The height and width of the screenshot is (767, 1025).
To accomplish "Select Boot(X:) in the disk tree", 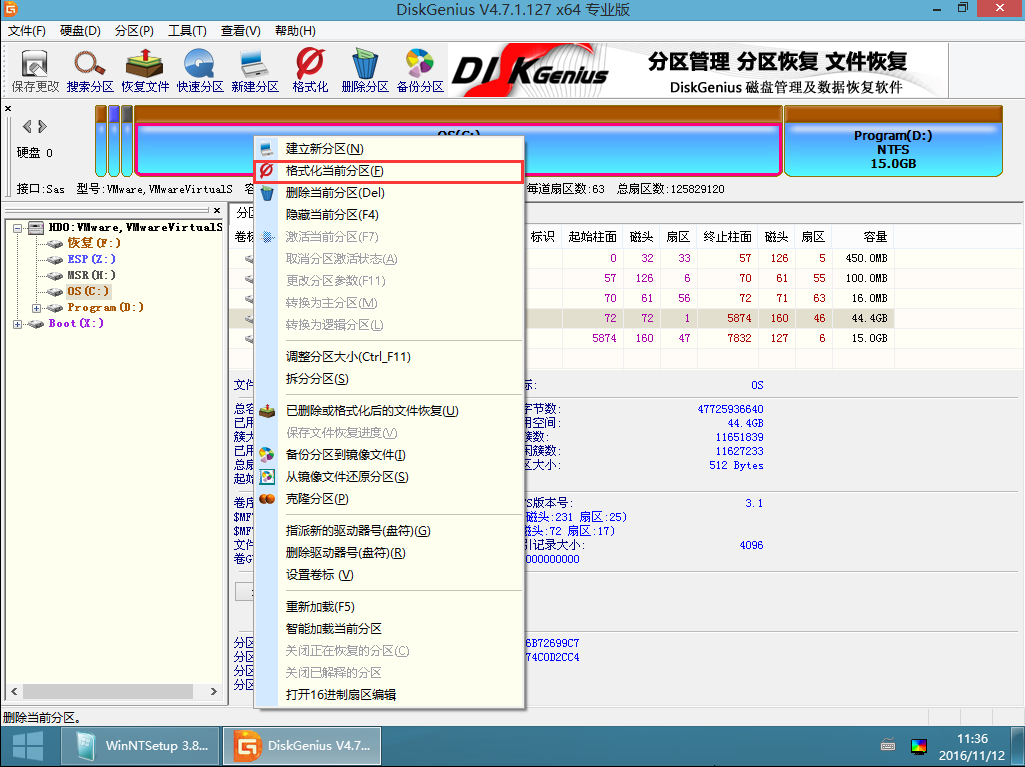I will tap(76, 323).
